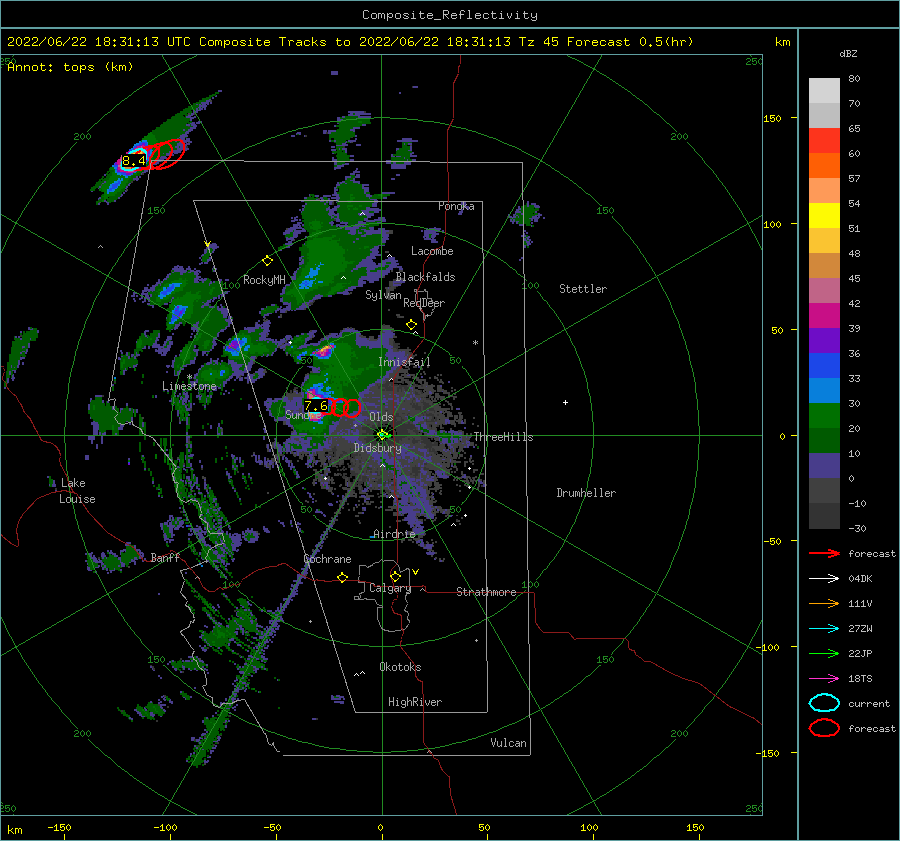The image size is (900, 841).
Task: Click the ThreeHills label
Action: click(x=503, y=437)
